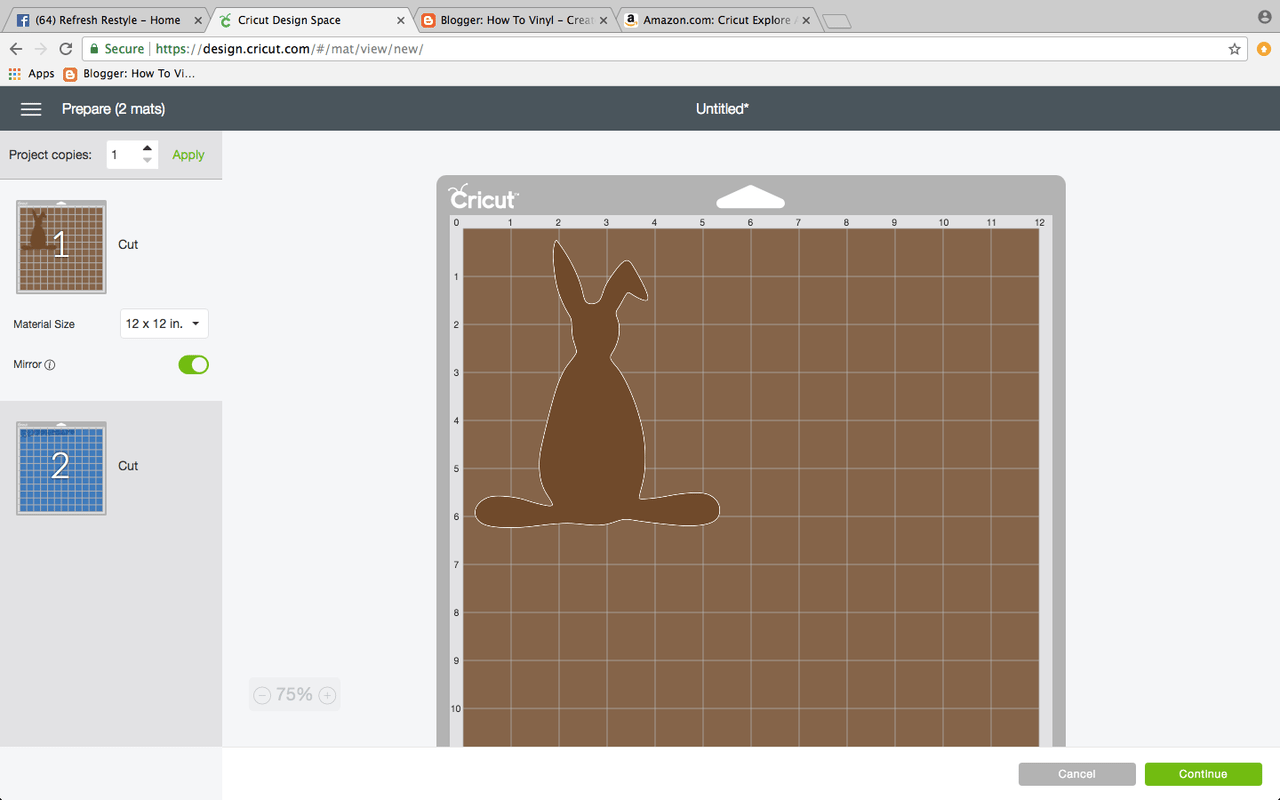
Task: Close the Facebook Refresh Restyle tab
Action: tap(197, 20)
